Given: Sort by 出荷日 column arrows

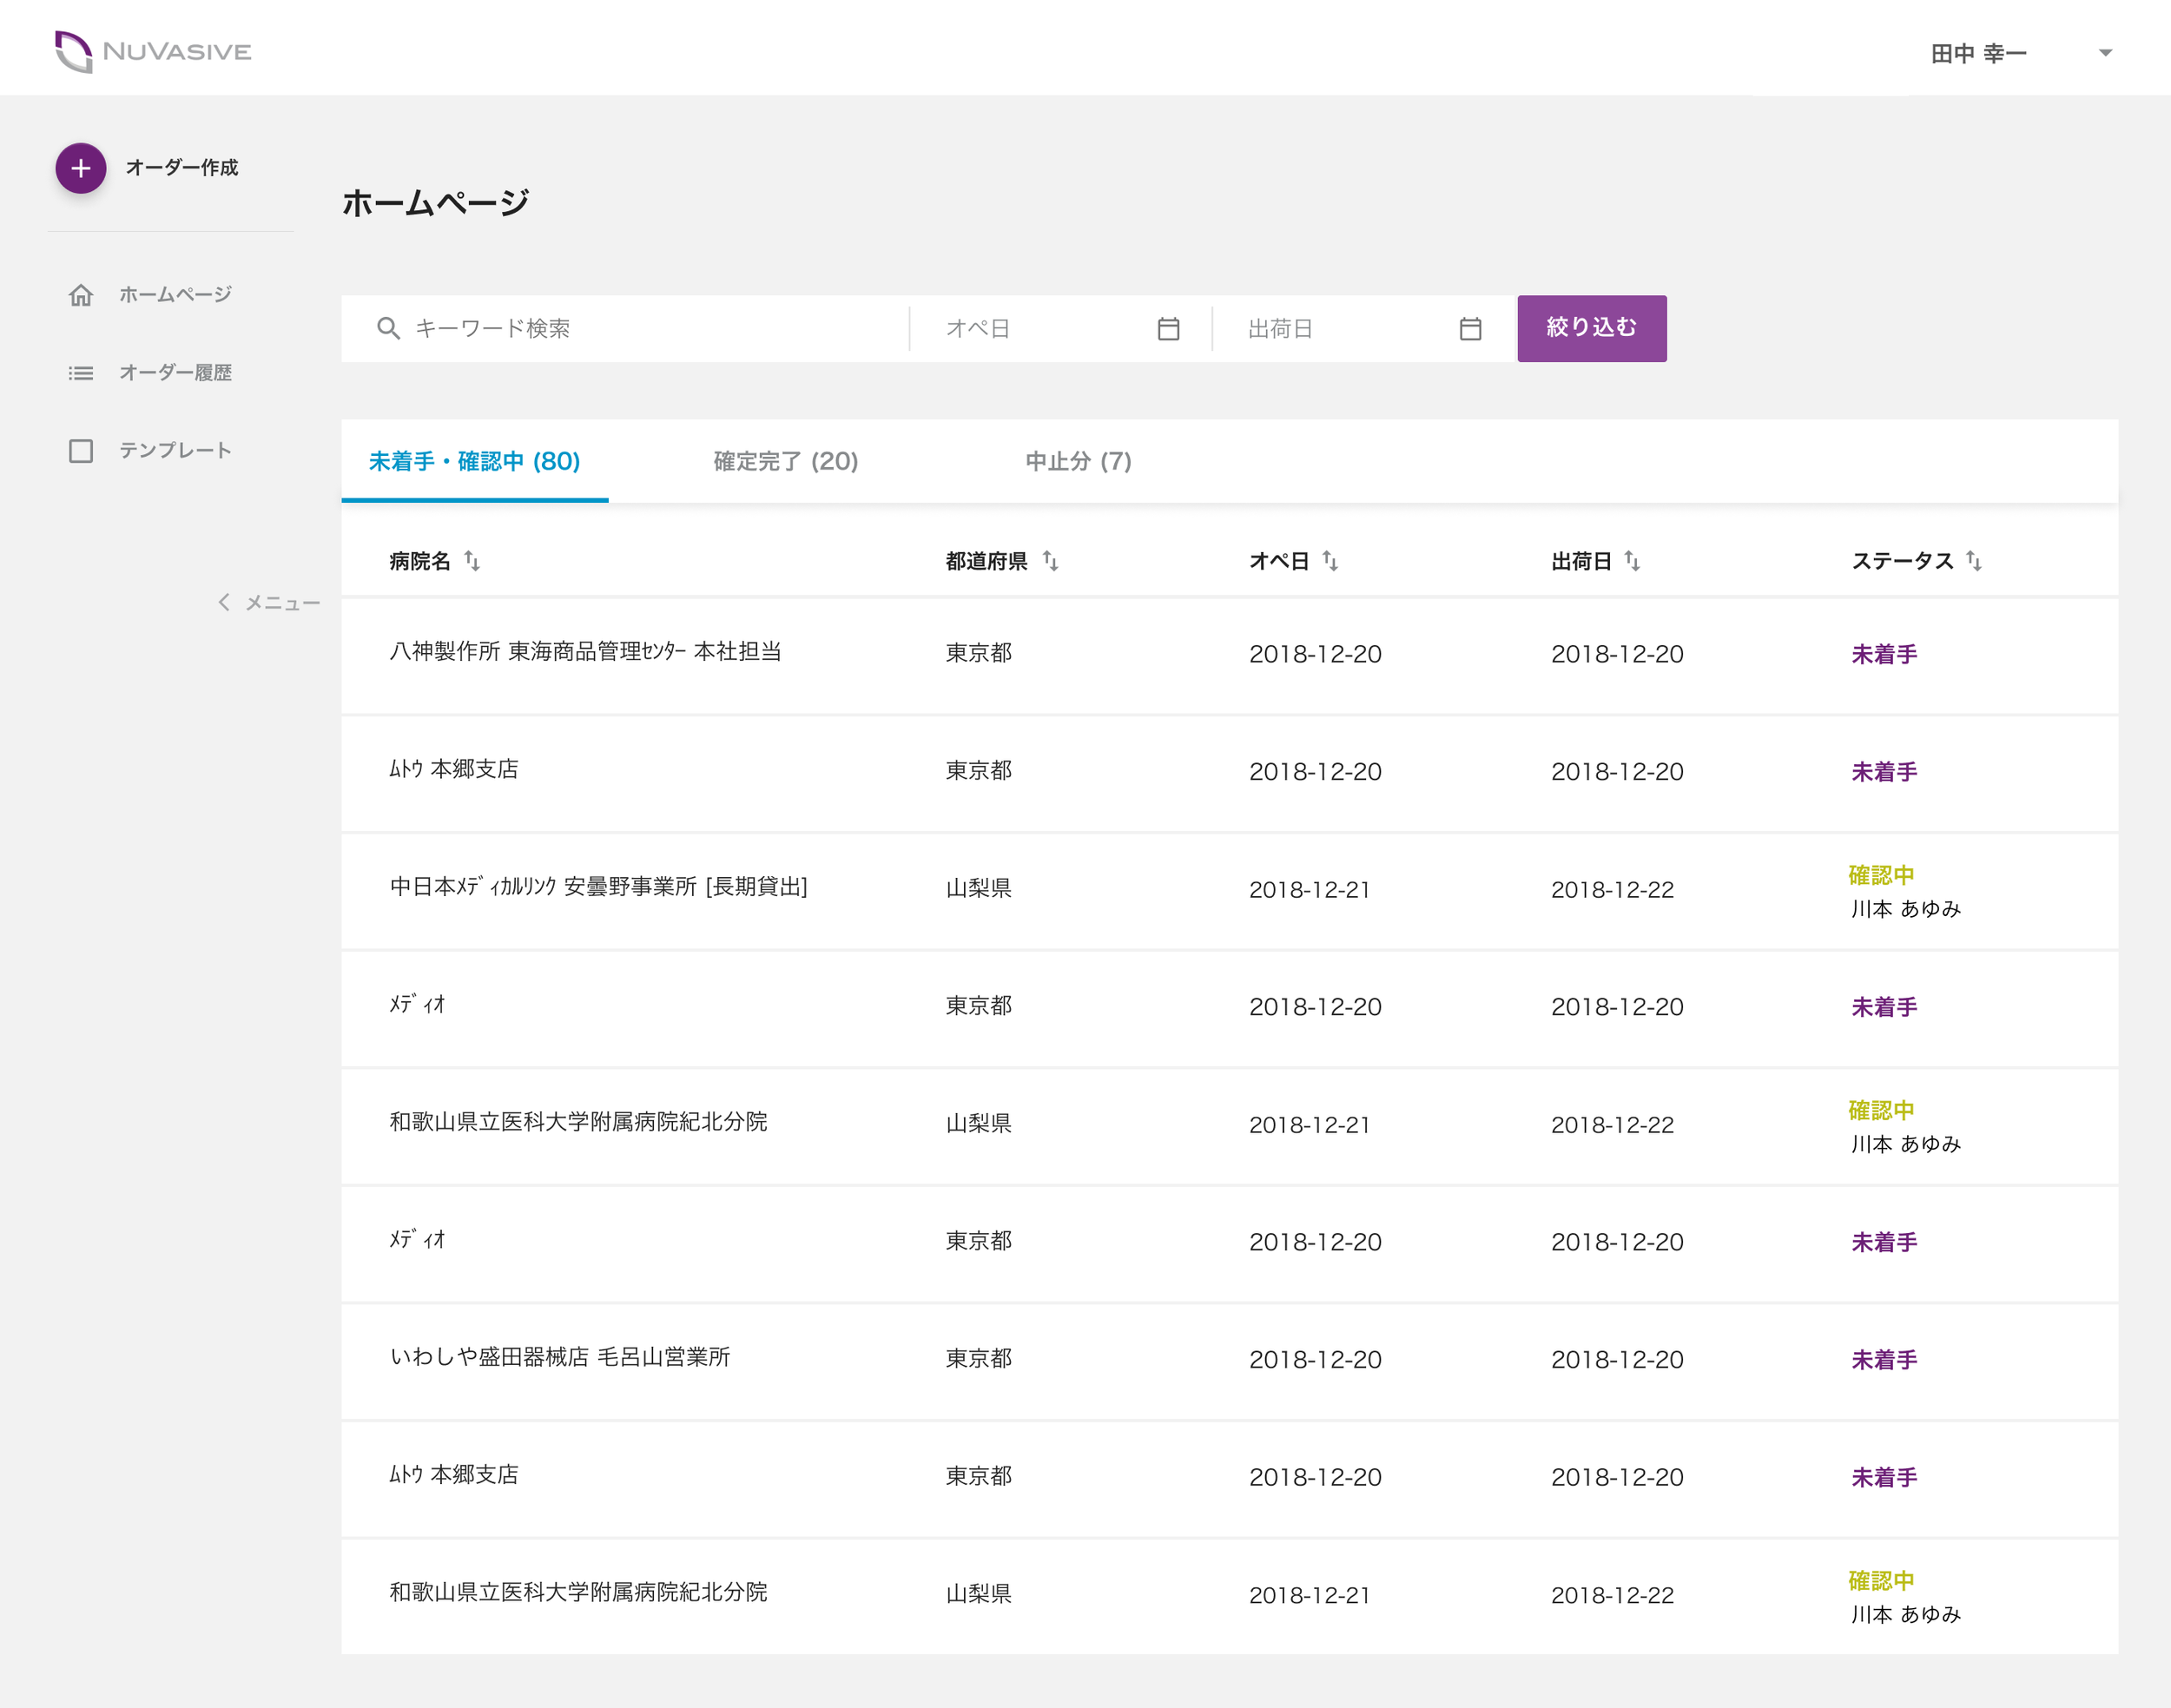Looking at the screenshot, I should 1632,561.
